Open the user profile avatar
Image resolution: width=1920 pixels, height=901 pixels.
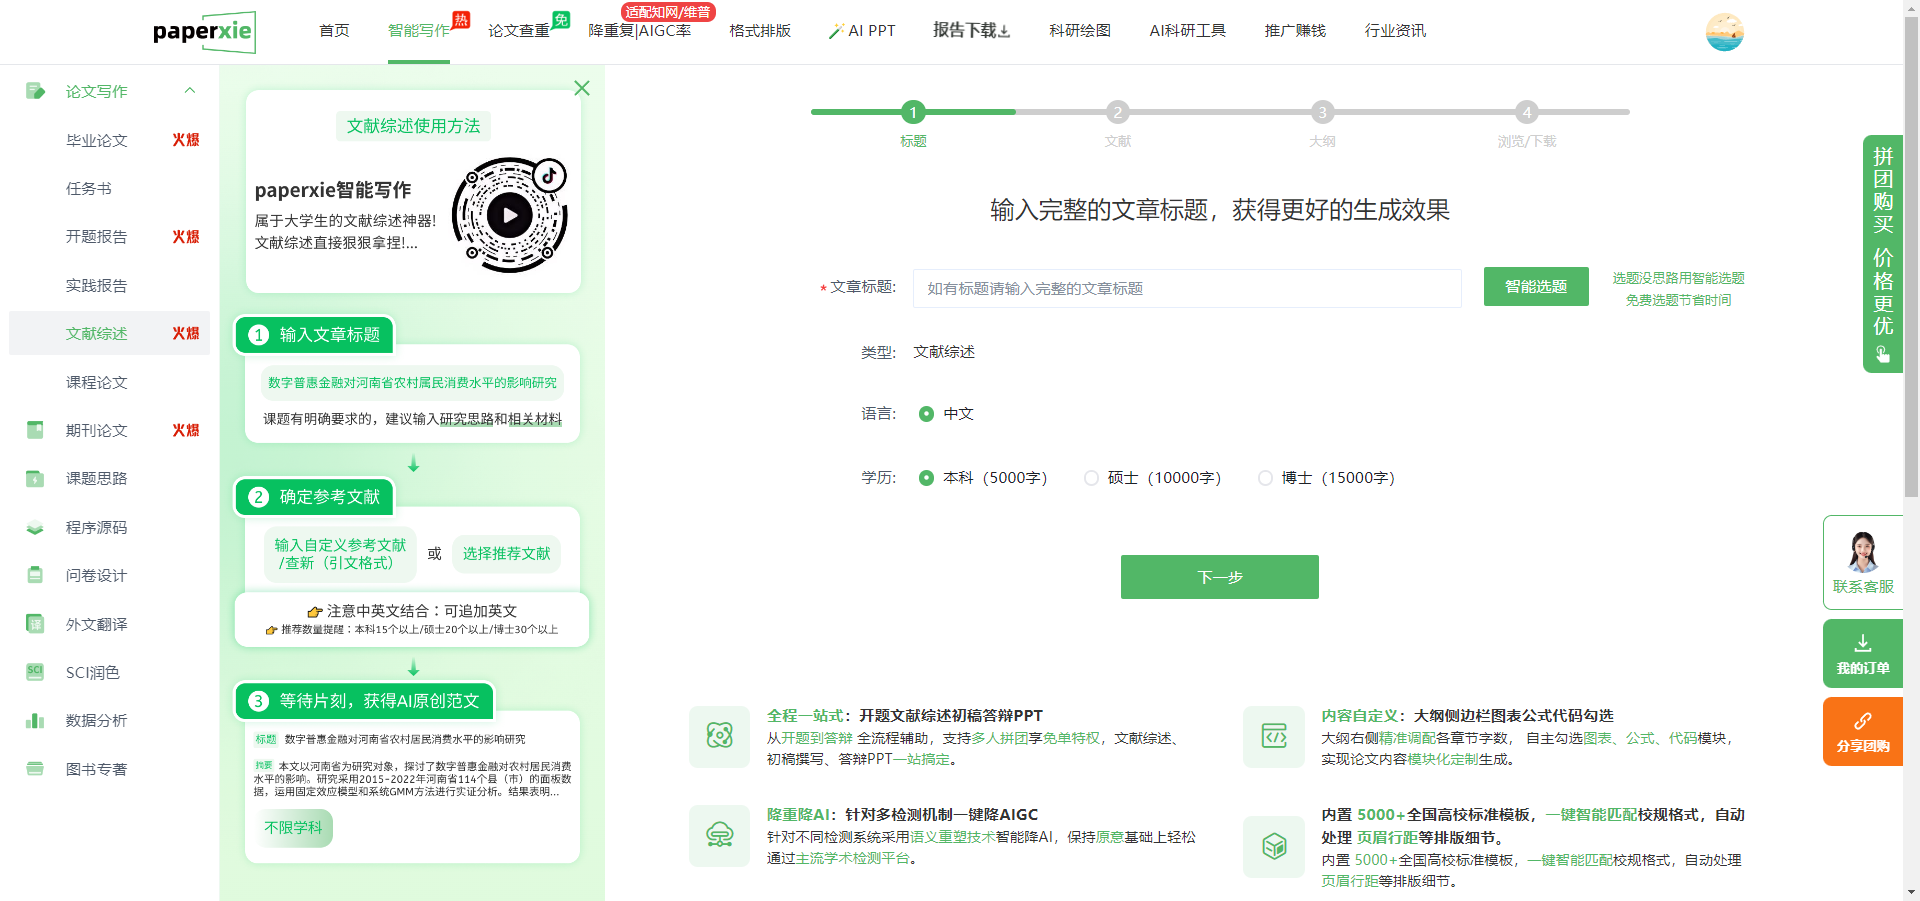click(1724, 32)
